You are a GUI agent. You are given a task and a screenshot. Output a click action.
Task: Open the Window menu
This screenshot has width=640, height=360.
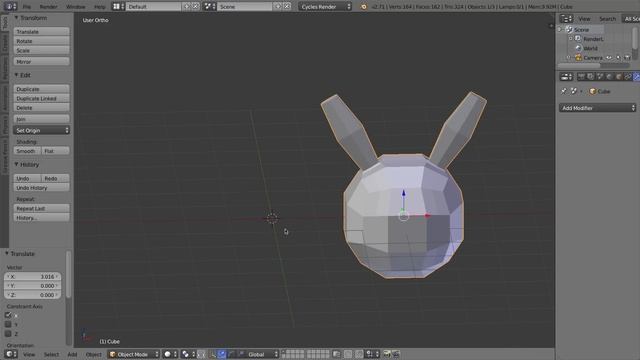[76, 7]
